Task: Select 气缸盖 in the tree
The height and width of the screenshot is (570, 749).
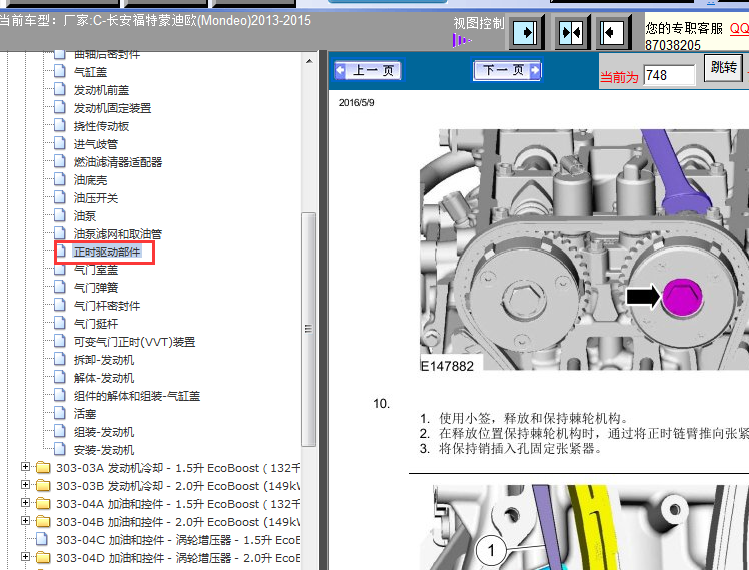Action: (x=90, y=72)
